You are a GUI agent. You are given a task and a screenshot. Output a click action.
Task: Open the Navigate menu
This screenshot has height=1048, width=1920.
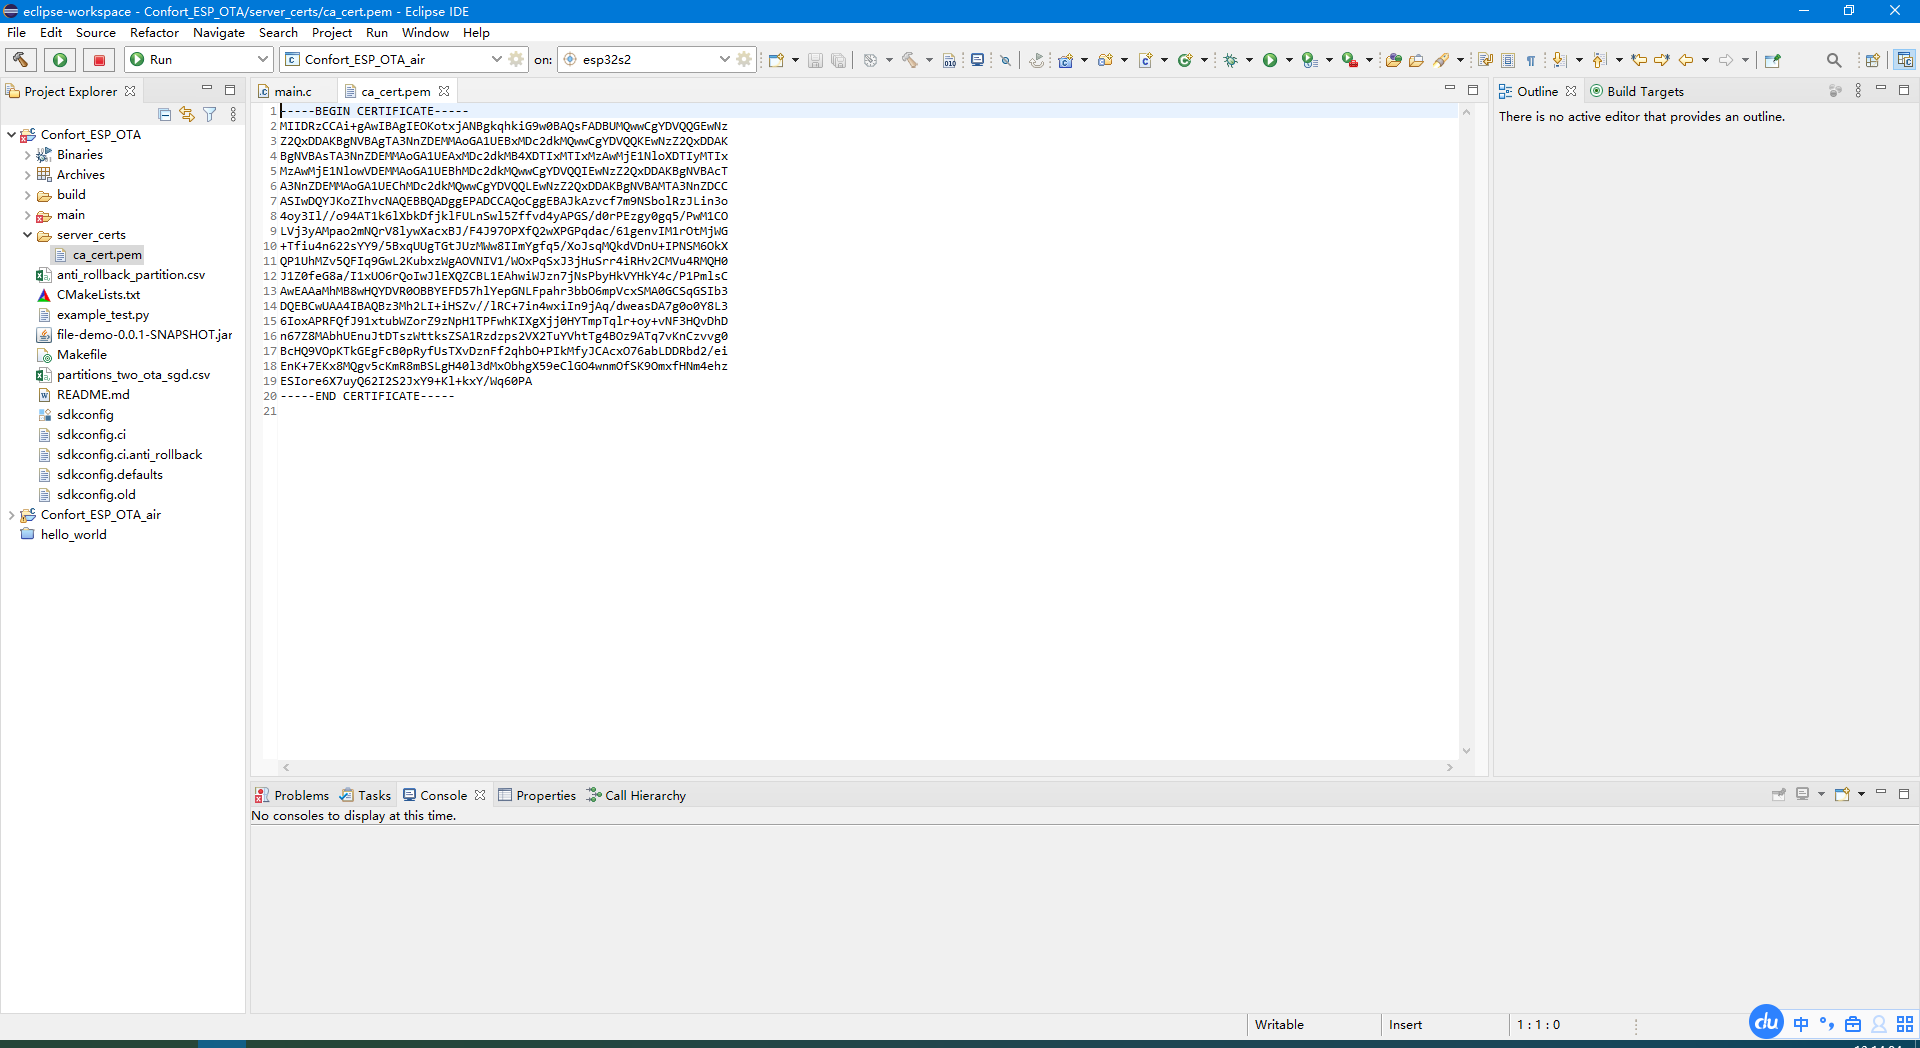(219, 32)
